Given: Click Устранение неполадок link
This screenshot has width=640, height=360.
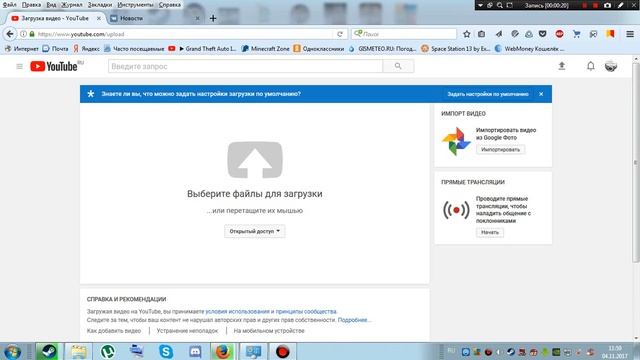Looking at the screenshot, I should (x=187, y=331).
